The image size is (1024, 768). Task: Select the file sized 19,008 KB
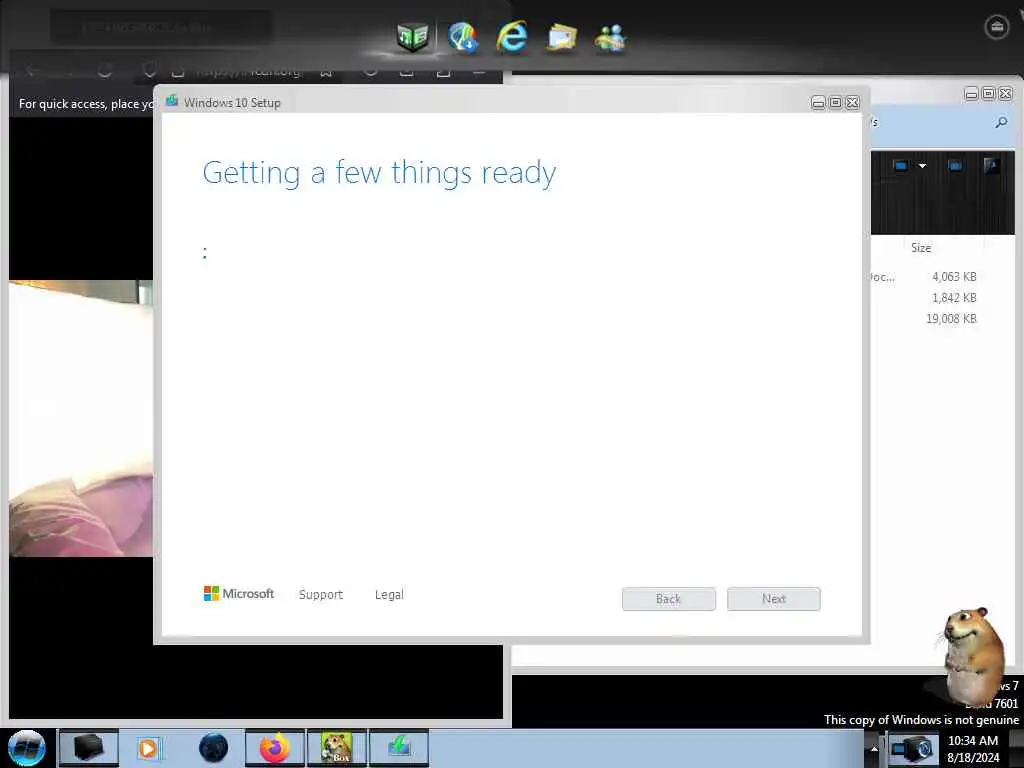951,319
